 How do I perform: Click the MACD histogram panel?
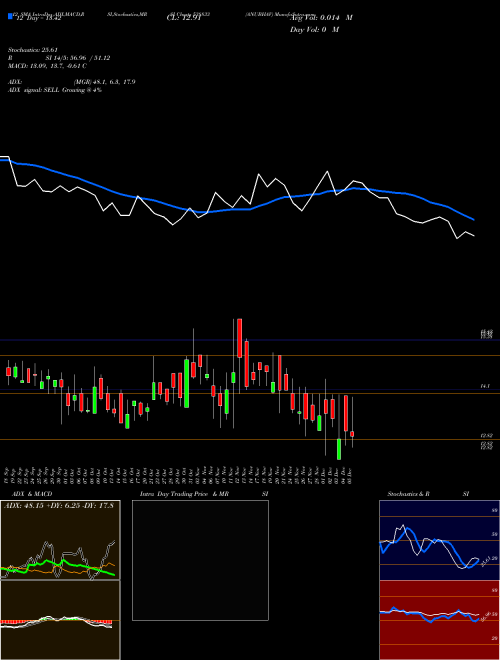pos(60,620)
